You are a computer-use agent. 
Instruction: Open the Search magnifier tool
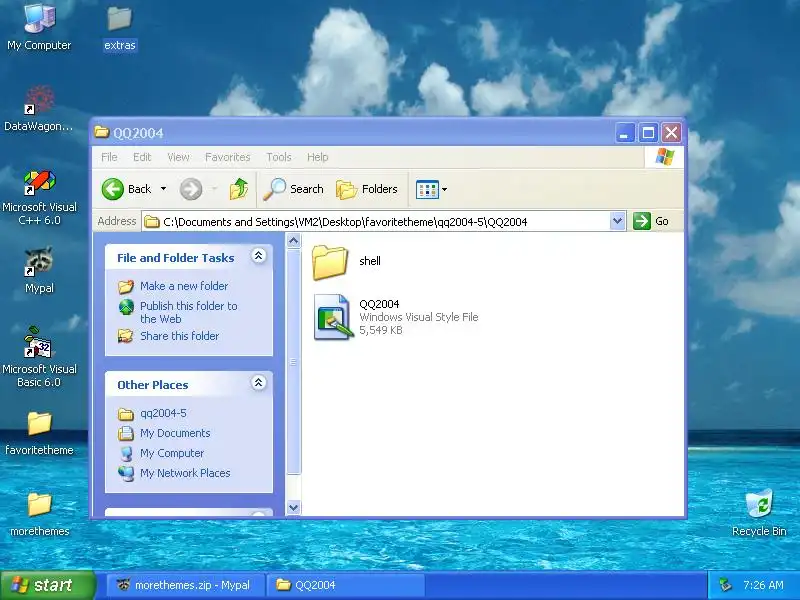point(293,189)
